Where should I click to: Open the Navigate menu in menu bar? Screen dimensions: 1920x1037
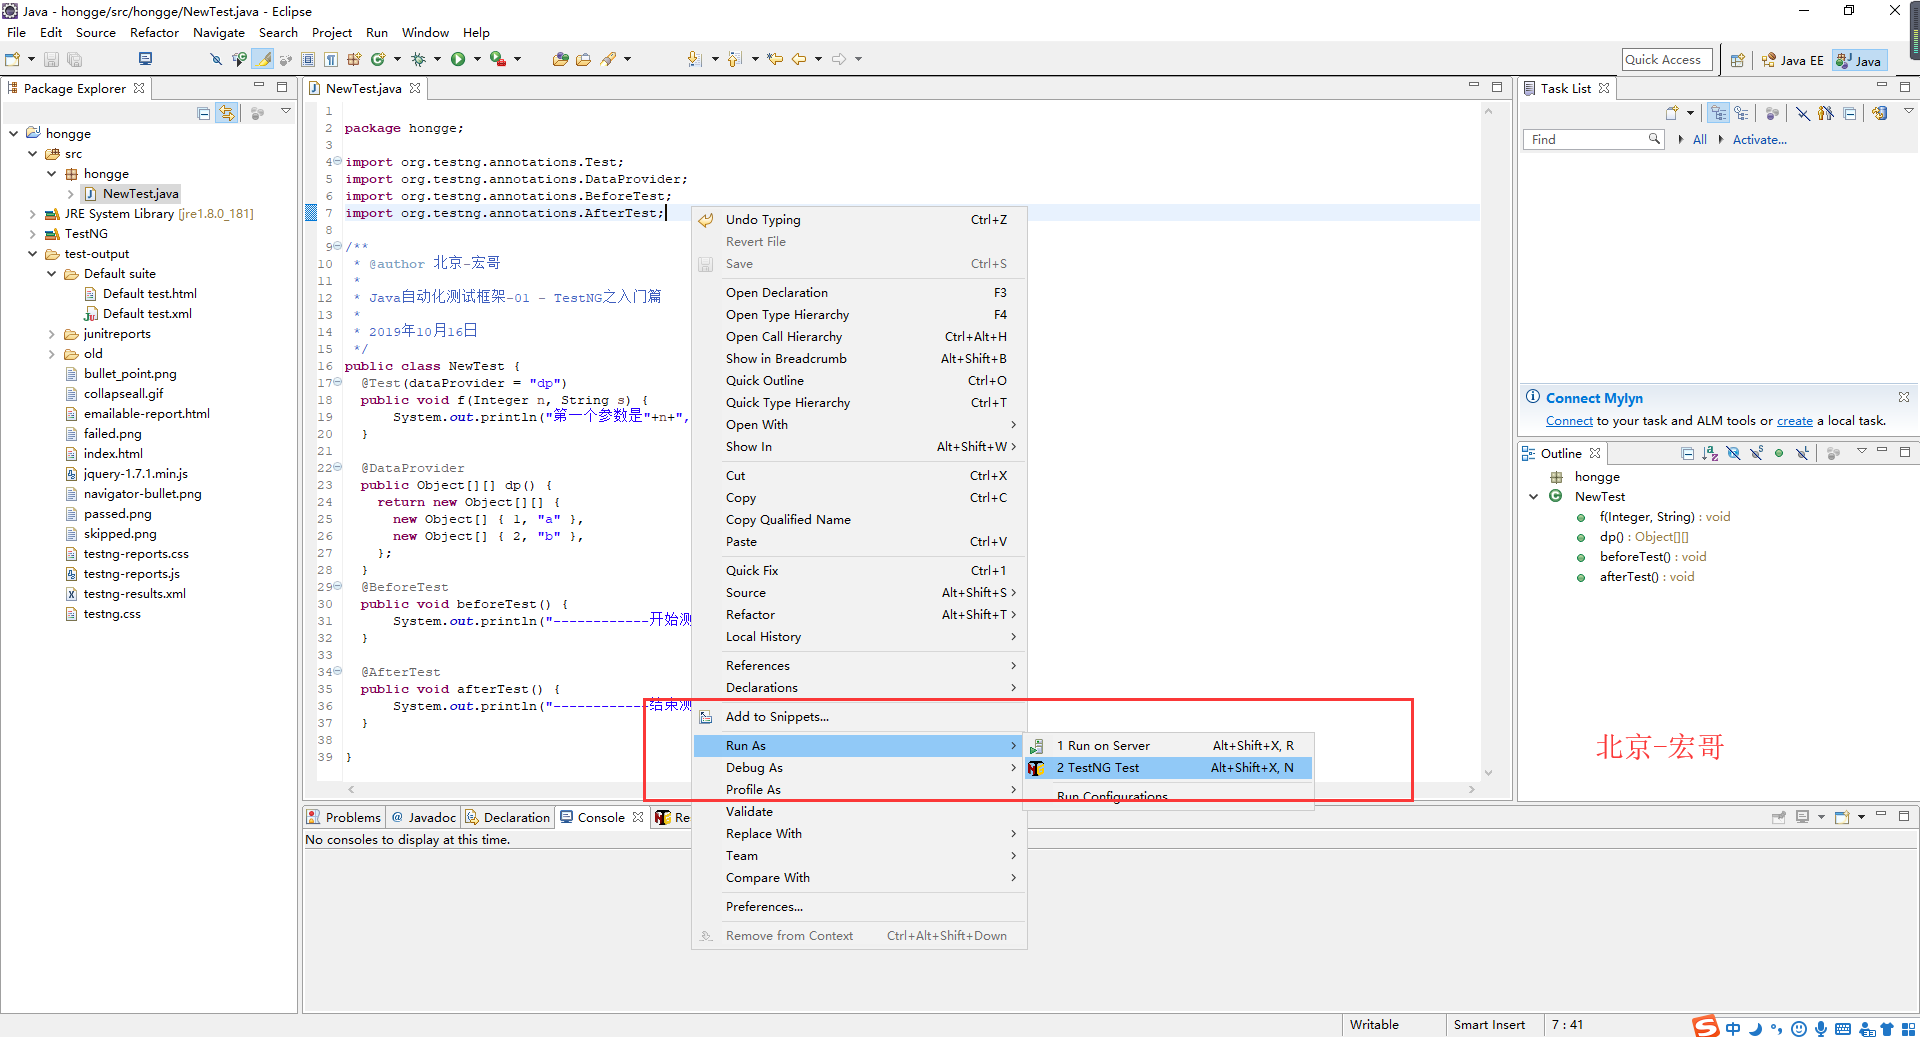click(x=219, y=32)
